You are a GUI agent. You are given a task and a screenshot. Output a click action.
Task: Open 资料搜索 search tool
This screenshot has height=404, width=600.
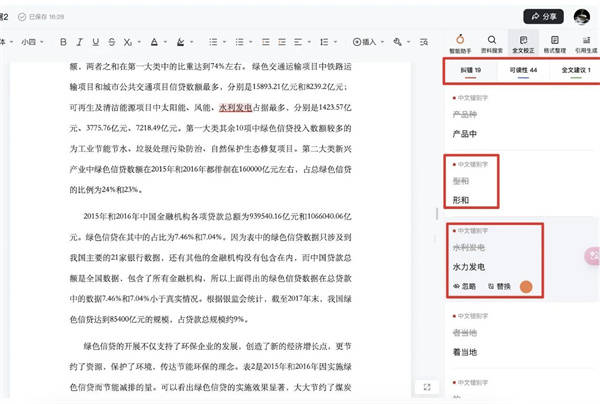point(492,43)
